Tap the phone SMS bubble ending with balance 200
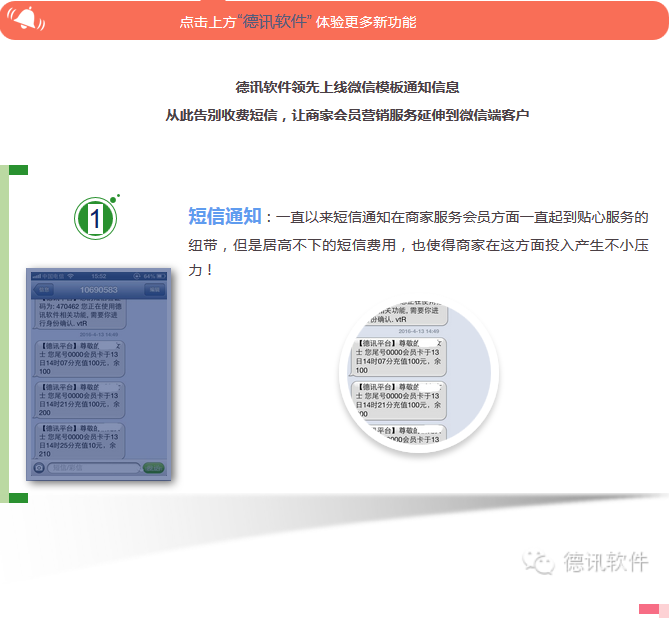 tap(79, 400)
